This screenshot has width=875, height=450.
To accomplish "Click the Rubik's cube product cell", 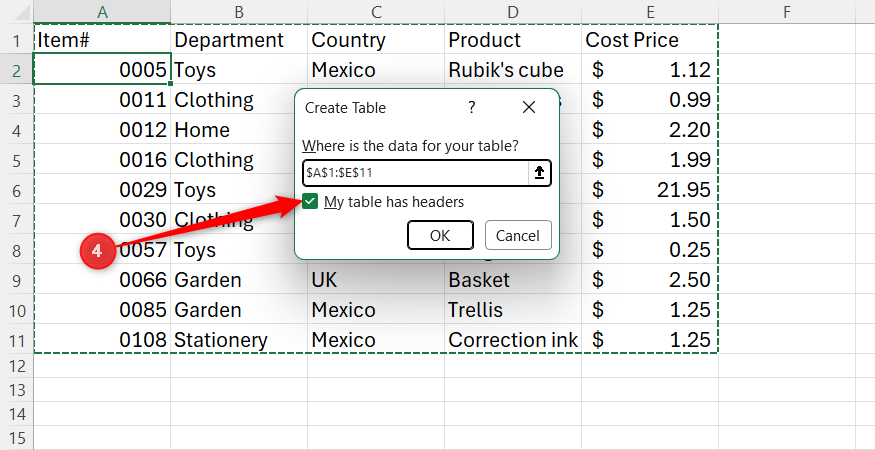I will tap(513, 70).
